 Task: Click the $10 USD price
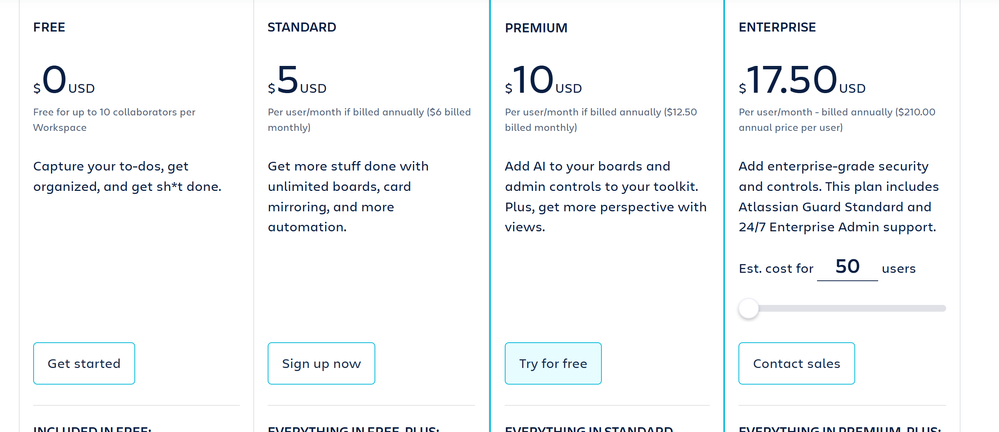point(543,82)
